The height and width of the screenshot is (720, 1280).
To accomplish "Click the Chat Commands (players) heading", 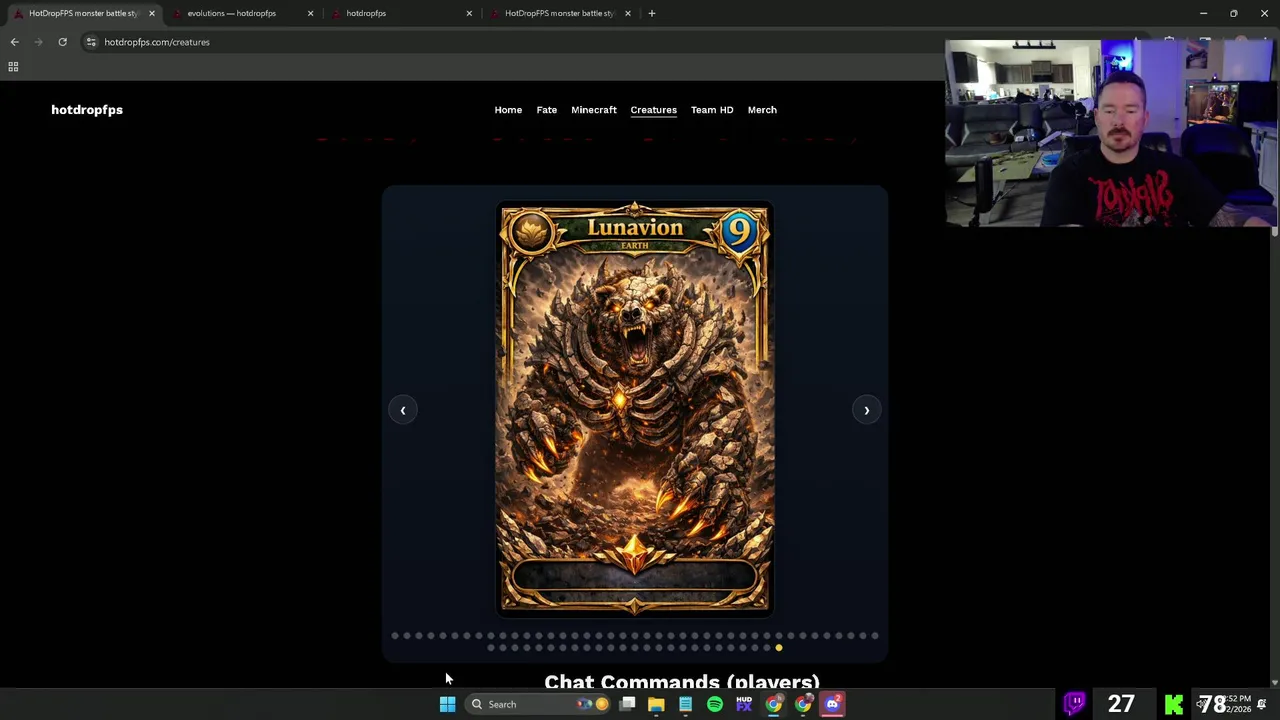I will coord(682,681).
